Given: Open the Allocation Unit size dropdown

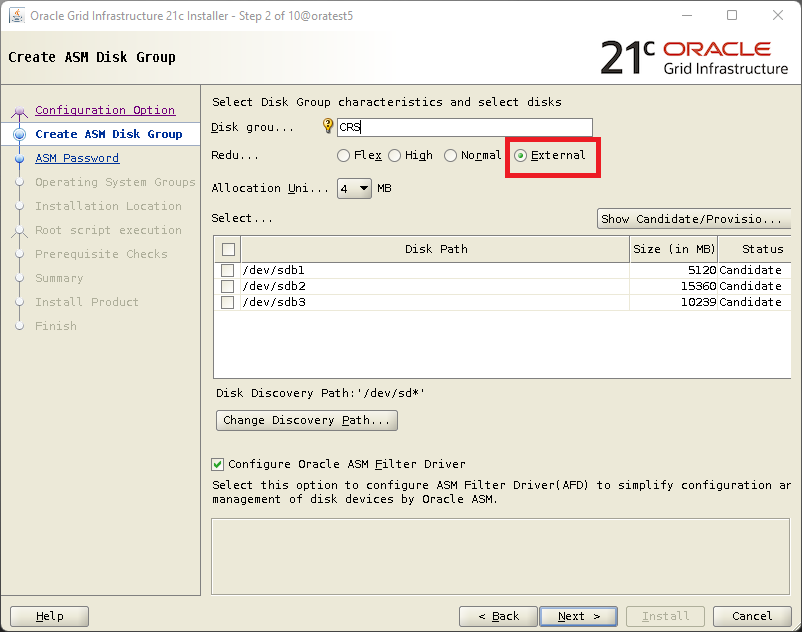Looking at the screenshot, I should pyautogui.click(x=354, y=189).
